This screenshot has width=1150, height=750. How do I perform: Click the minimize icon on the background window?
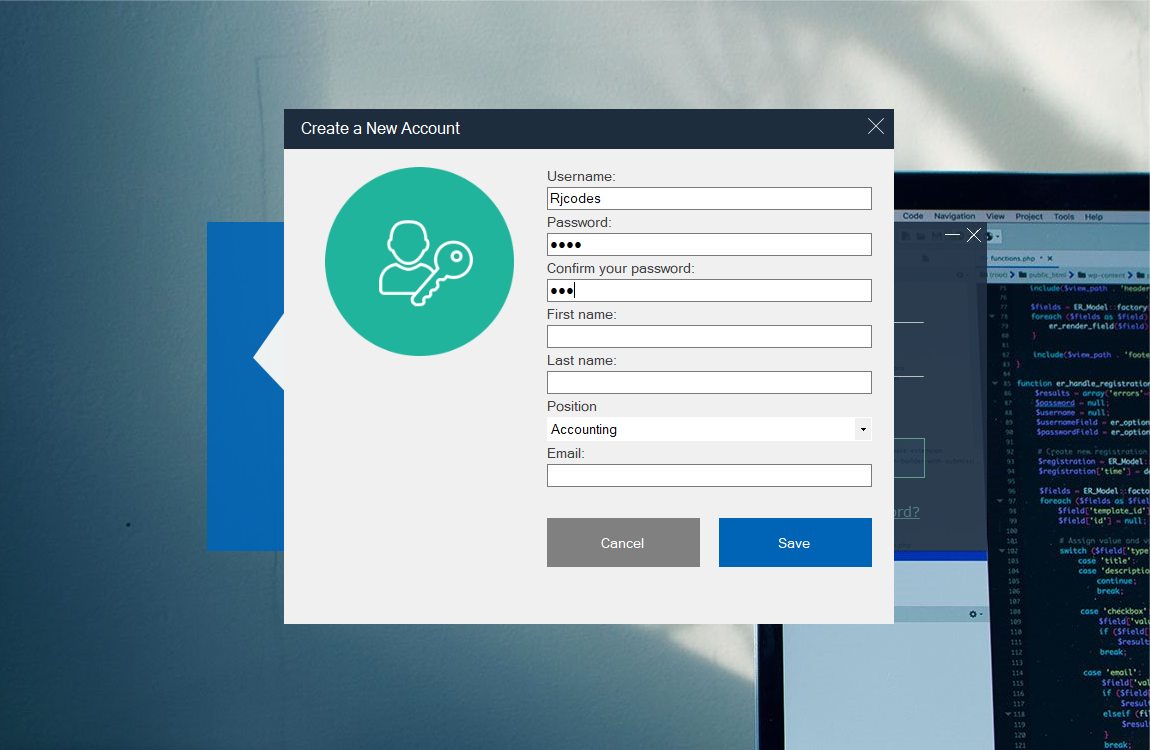pos(951,234)
